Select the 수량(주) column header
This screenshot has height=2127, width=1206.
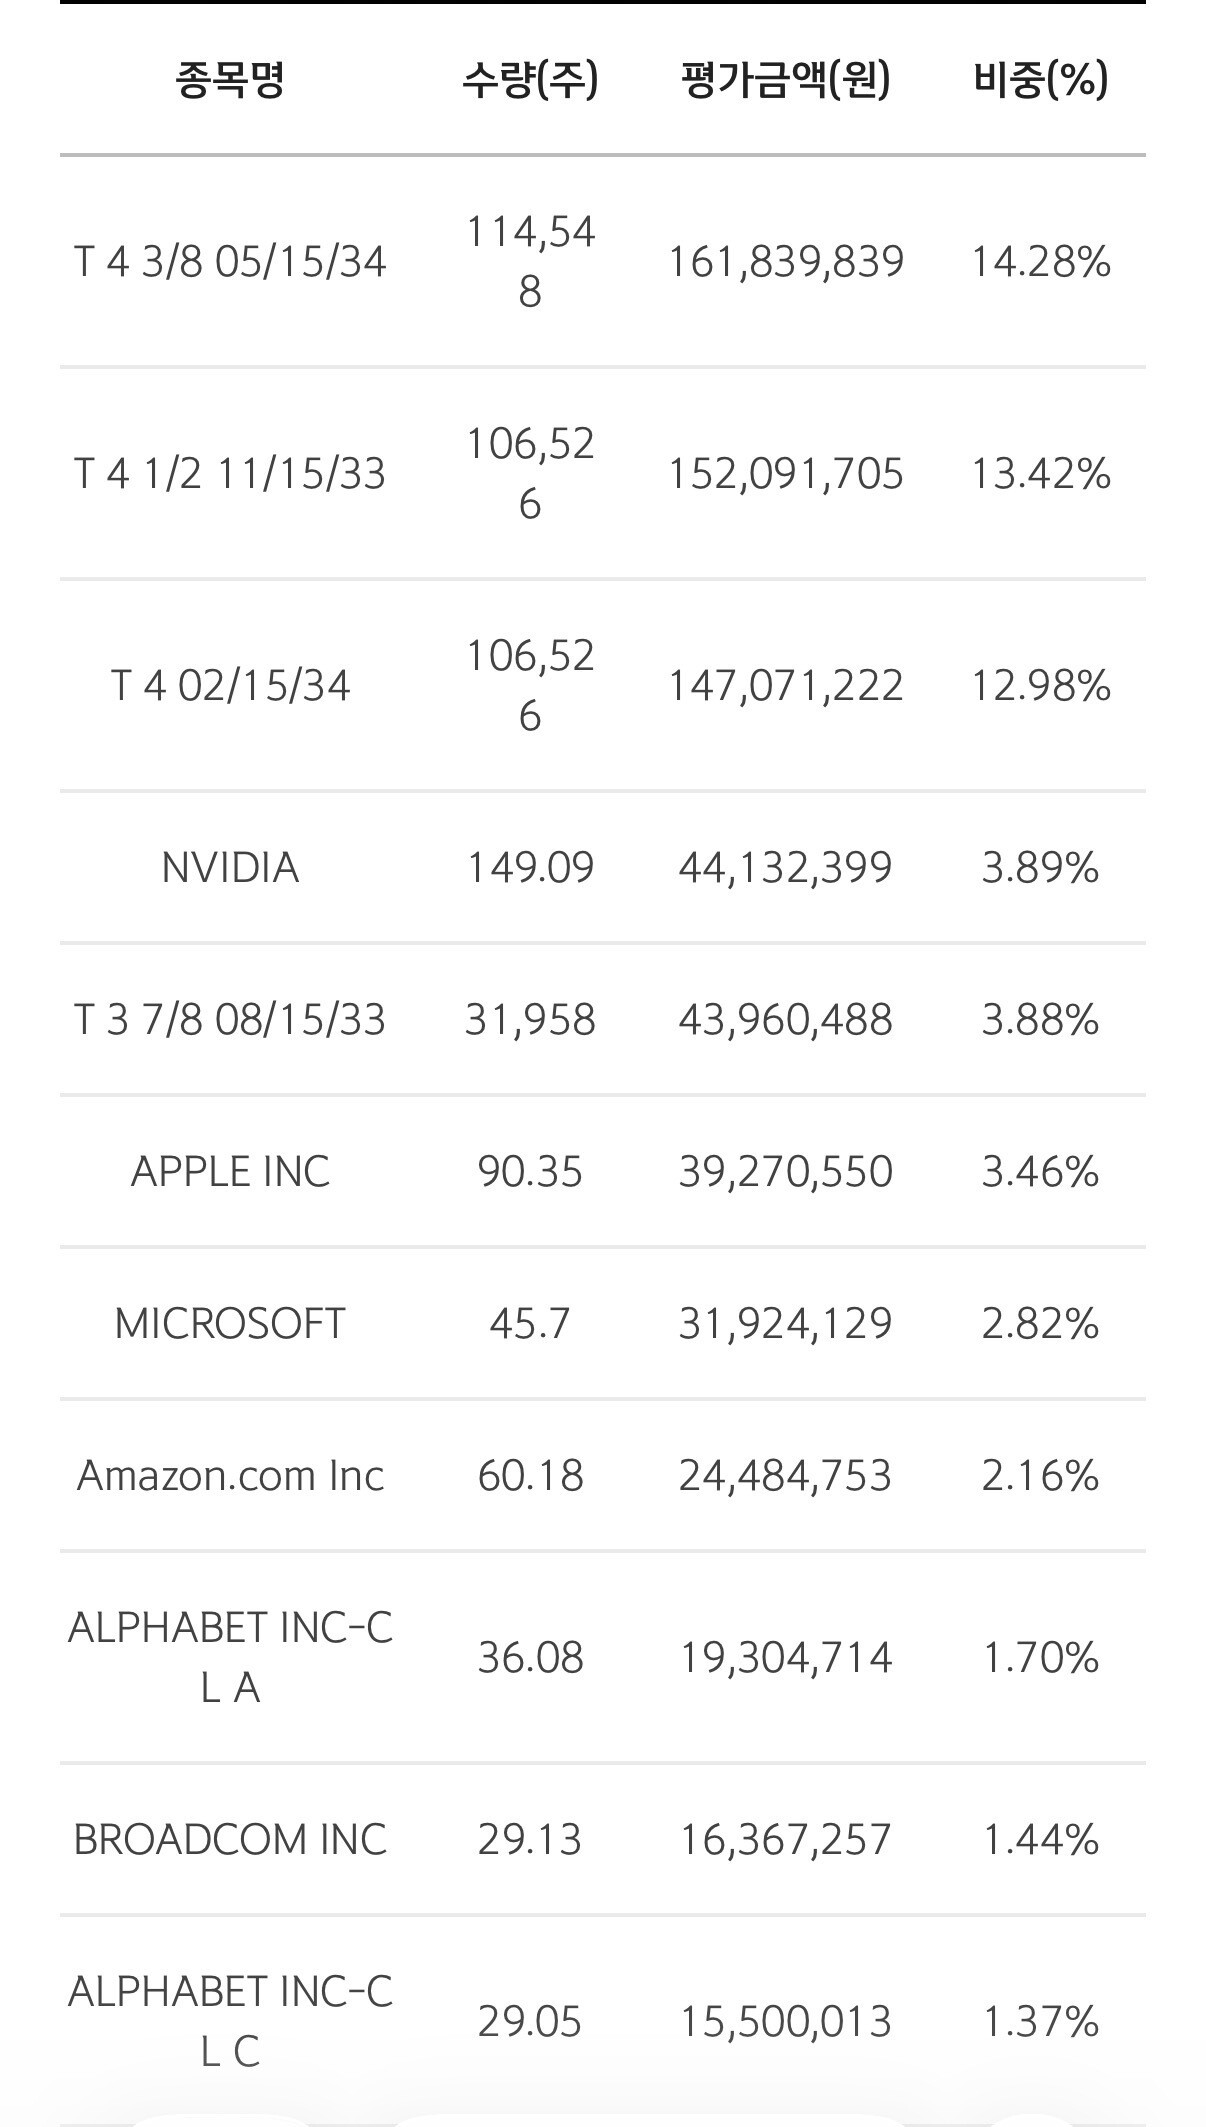point(530,80)
